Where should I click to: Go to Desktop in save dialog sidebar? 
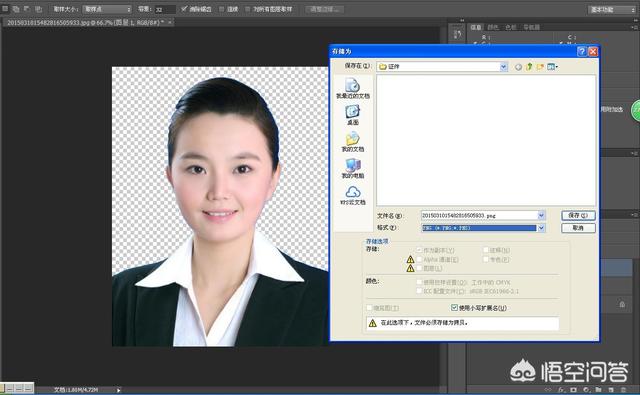[353, 115]
